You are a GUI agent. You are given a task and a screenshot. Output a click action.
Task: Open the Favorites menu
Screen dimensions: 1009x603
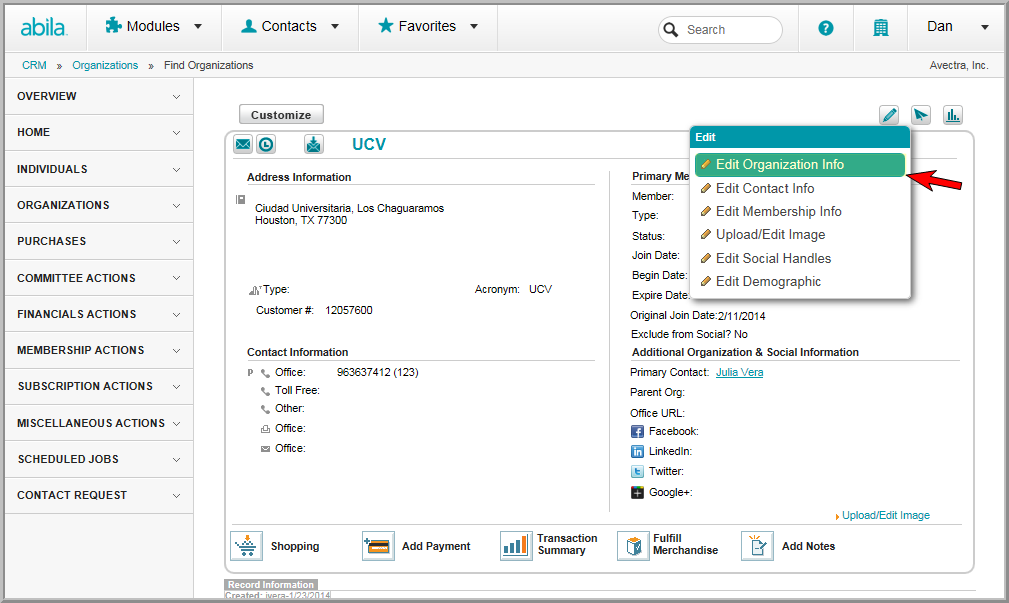pos(428,26)
